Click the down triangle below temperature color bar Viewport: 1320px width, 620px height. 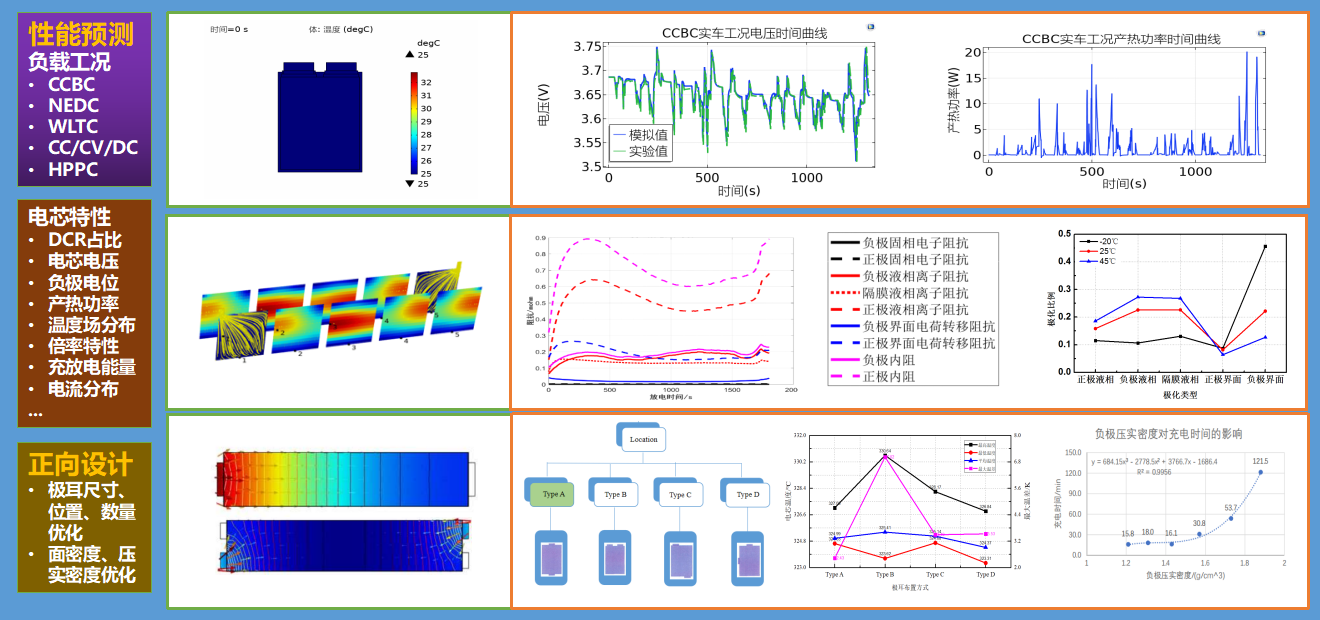(409, 183)
